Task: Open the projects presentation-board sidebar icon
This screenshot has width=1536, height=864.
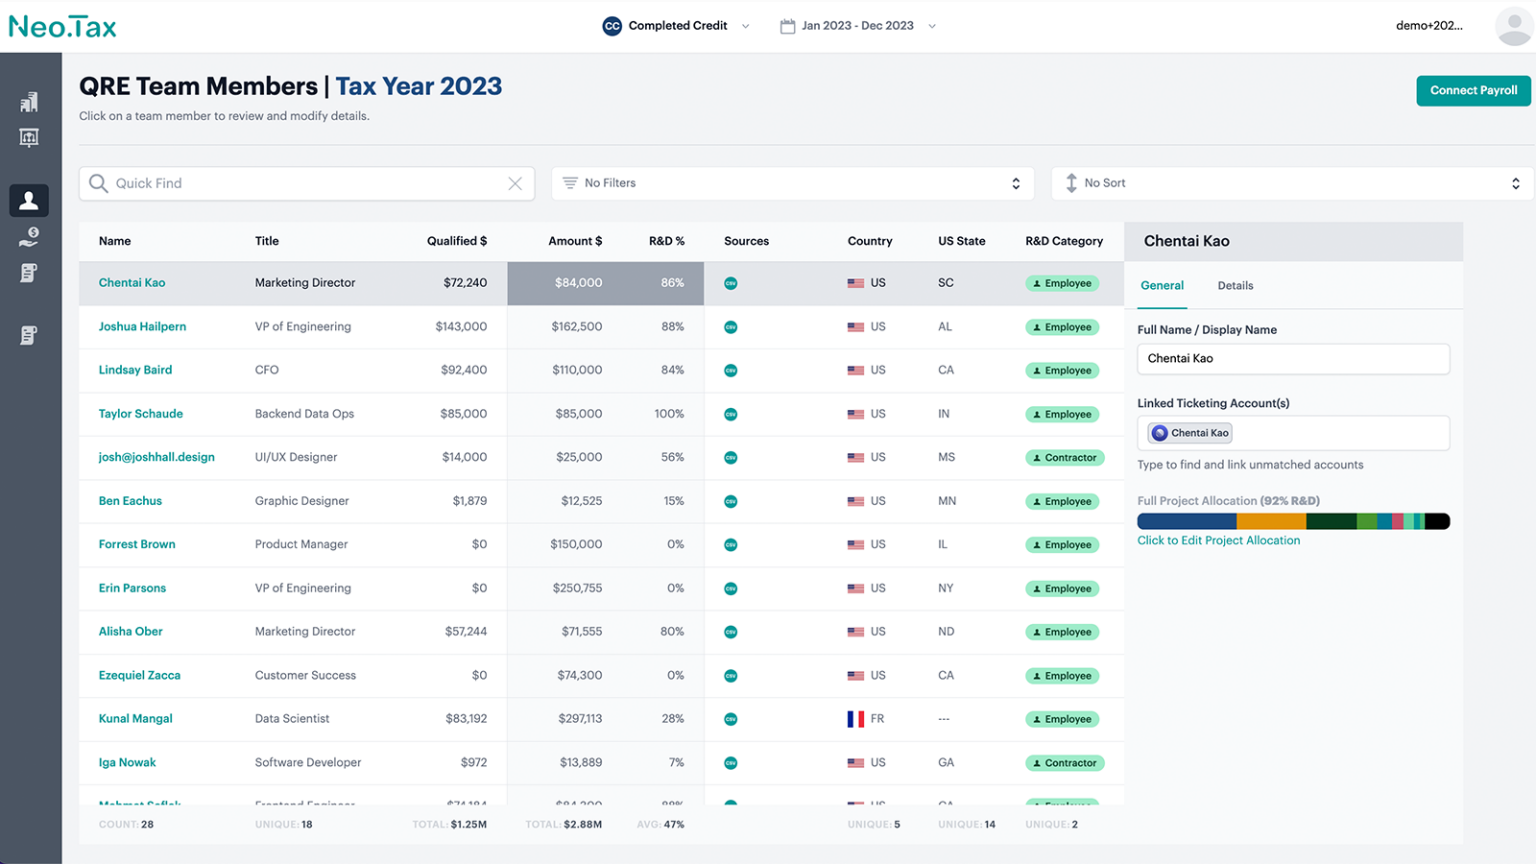Action: pos(29,138)
